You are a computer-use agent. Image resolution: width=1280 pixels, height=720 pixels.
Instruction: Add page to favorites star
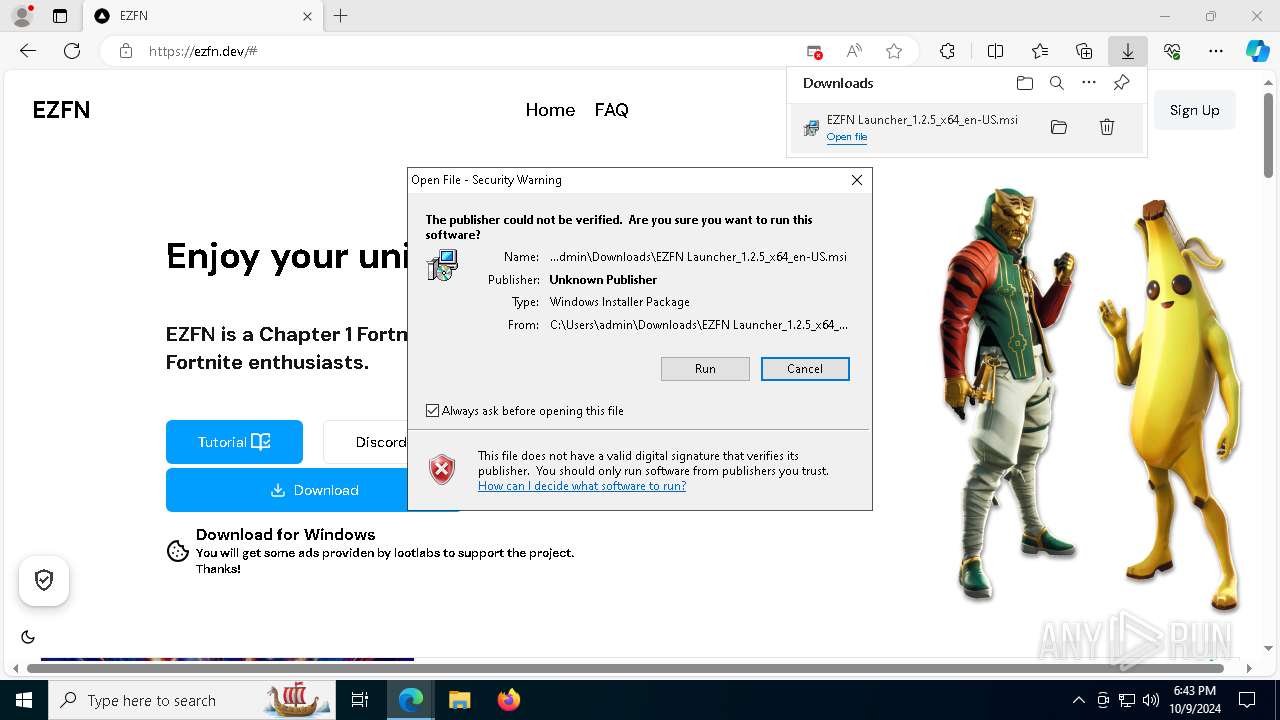(894, 51)
